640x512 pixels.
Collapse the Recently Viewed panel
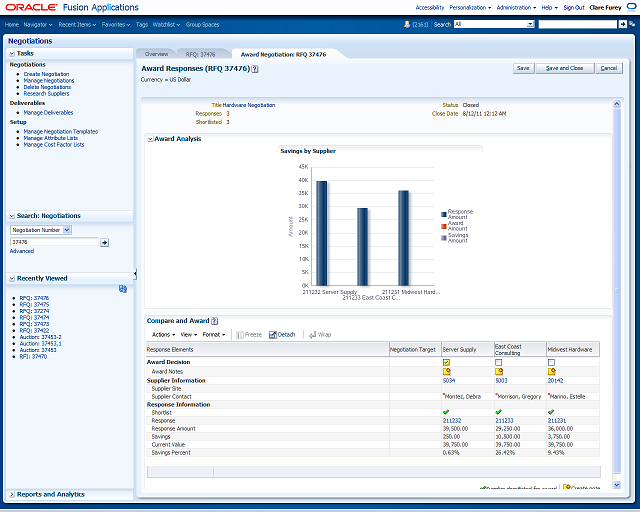coord(12,278)
